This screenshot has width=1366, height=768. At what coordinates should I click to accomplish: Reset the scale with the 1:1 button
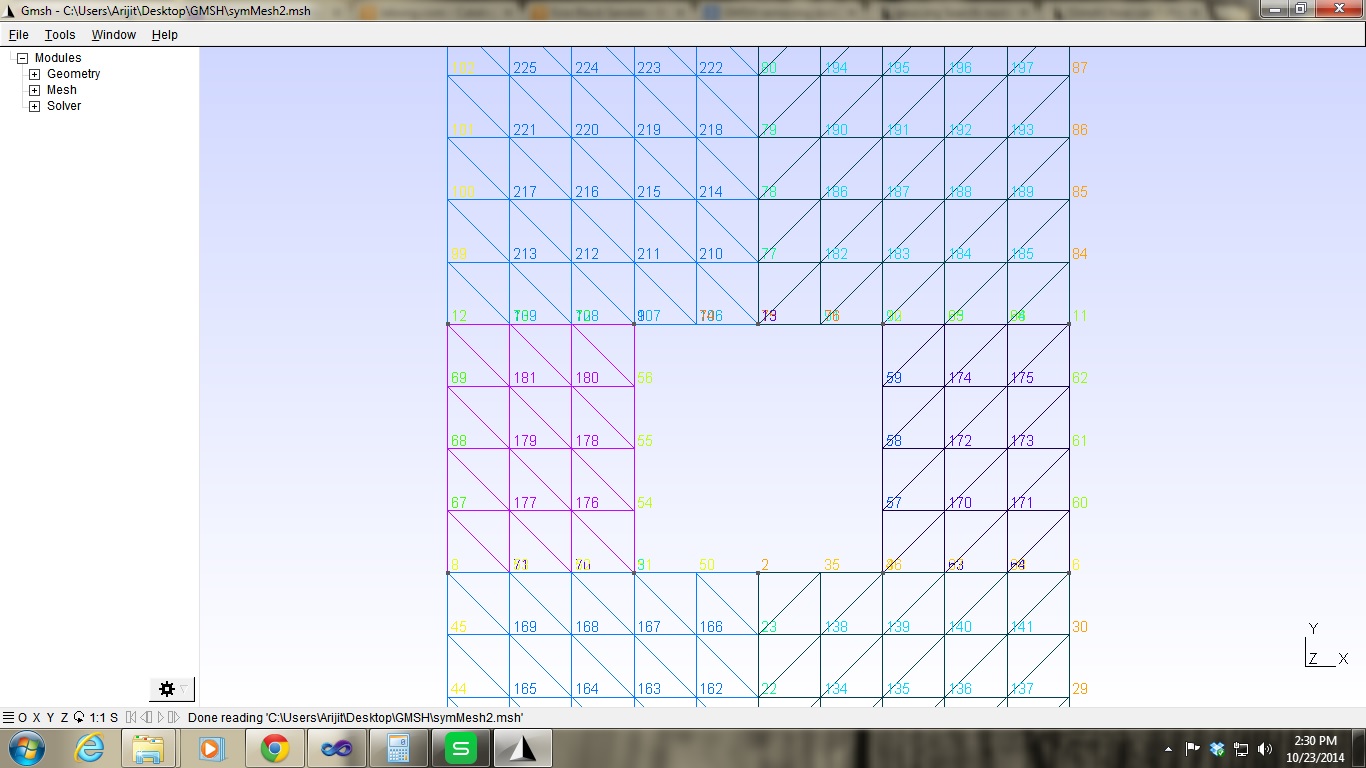click(x=97, y=717)
